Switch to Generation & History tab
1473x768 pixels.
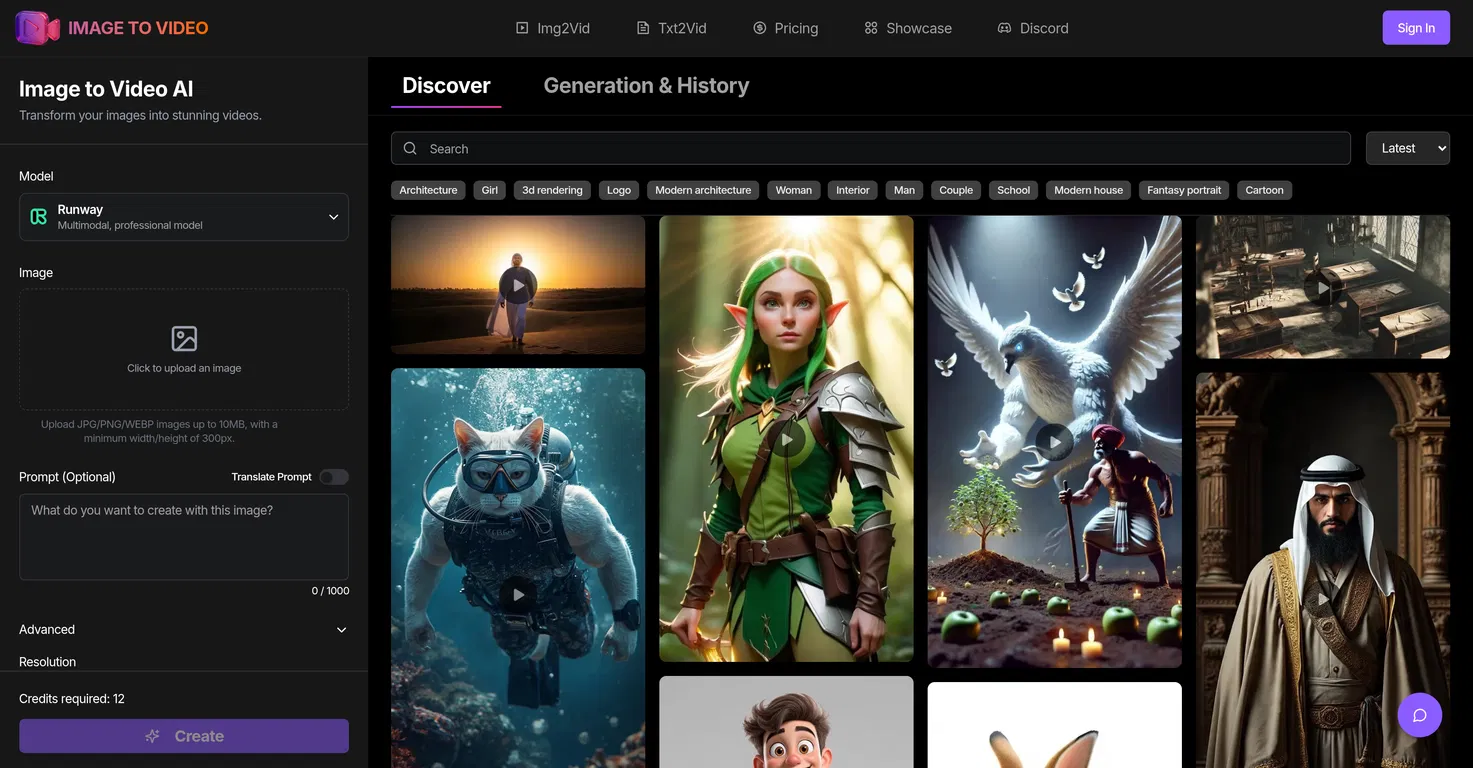(646, 86)
